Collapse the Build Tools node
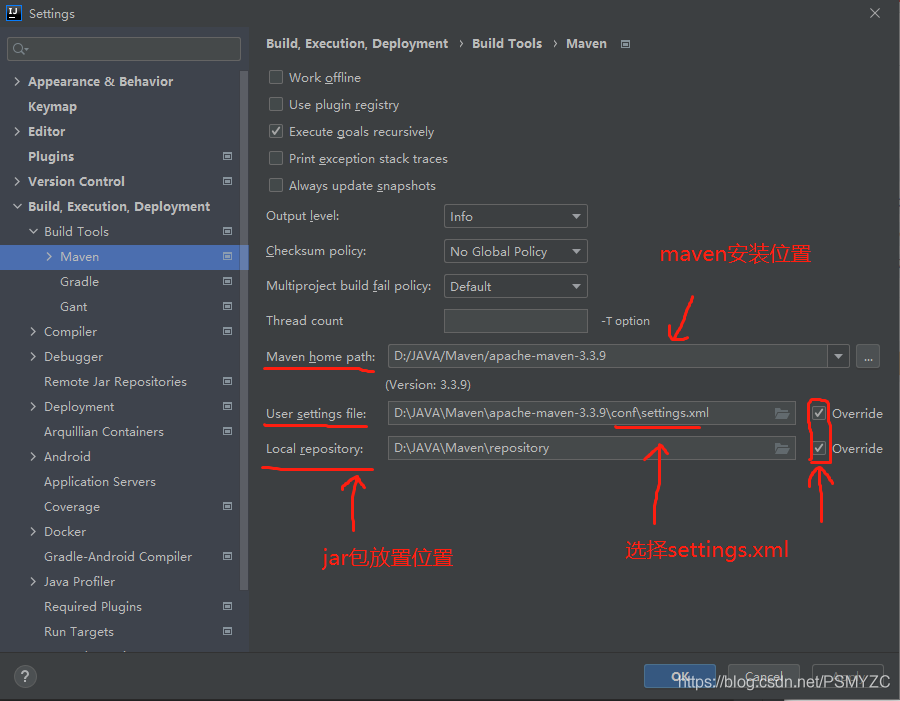900x701 pixels. (x=33, y=231)
